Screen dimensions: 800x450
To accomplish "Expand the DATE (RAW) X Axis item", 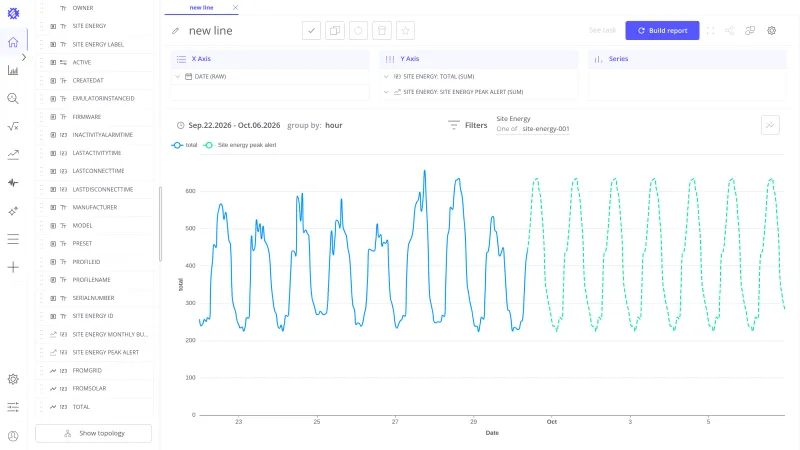I will [177, 77].
